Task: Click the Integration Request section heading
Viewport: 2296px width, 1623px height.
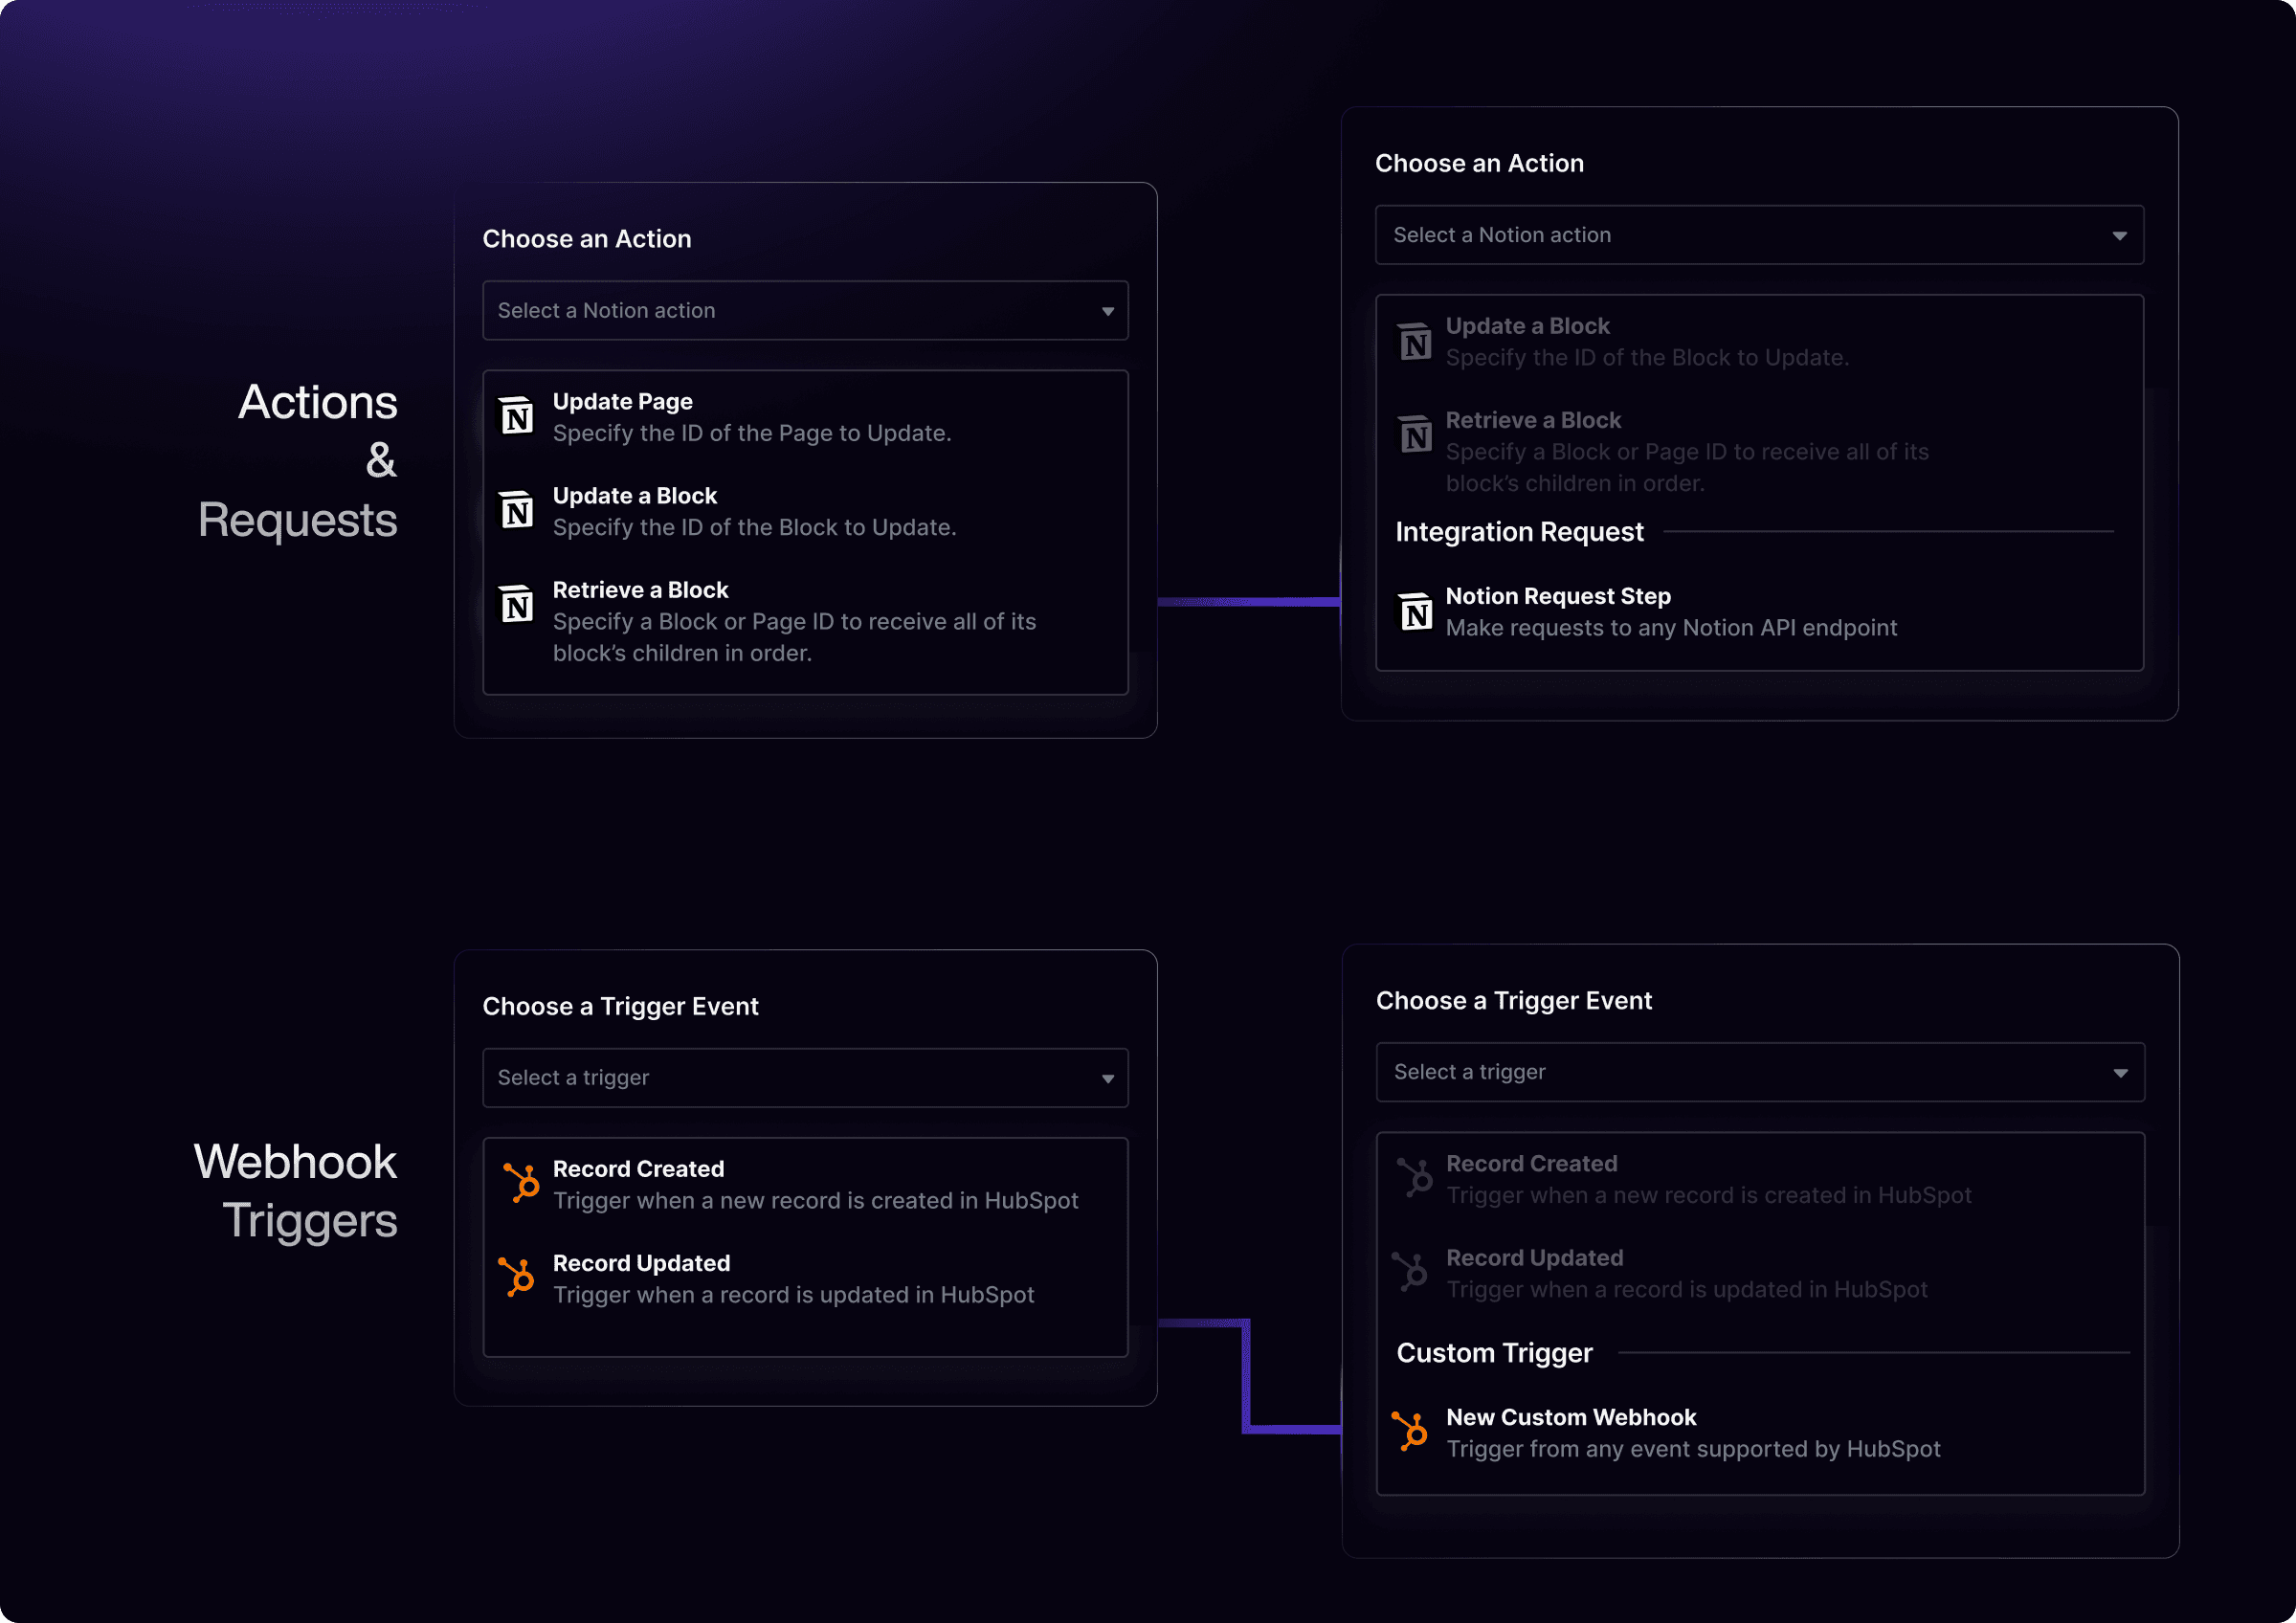Action: tap(1518, 532)
